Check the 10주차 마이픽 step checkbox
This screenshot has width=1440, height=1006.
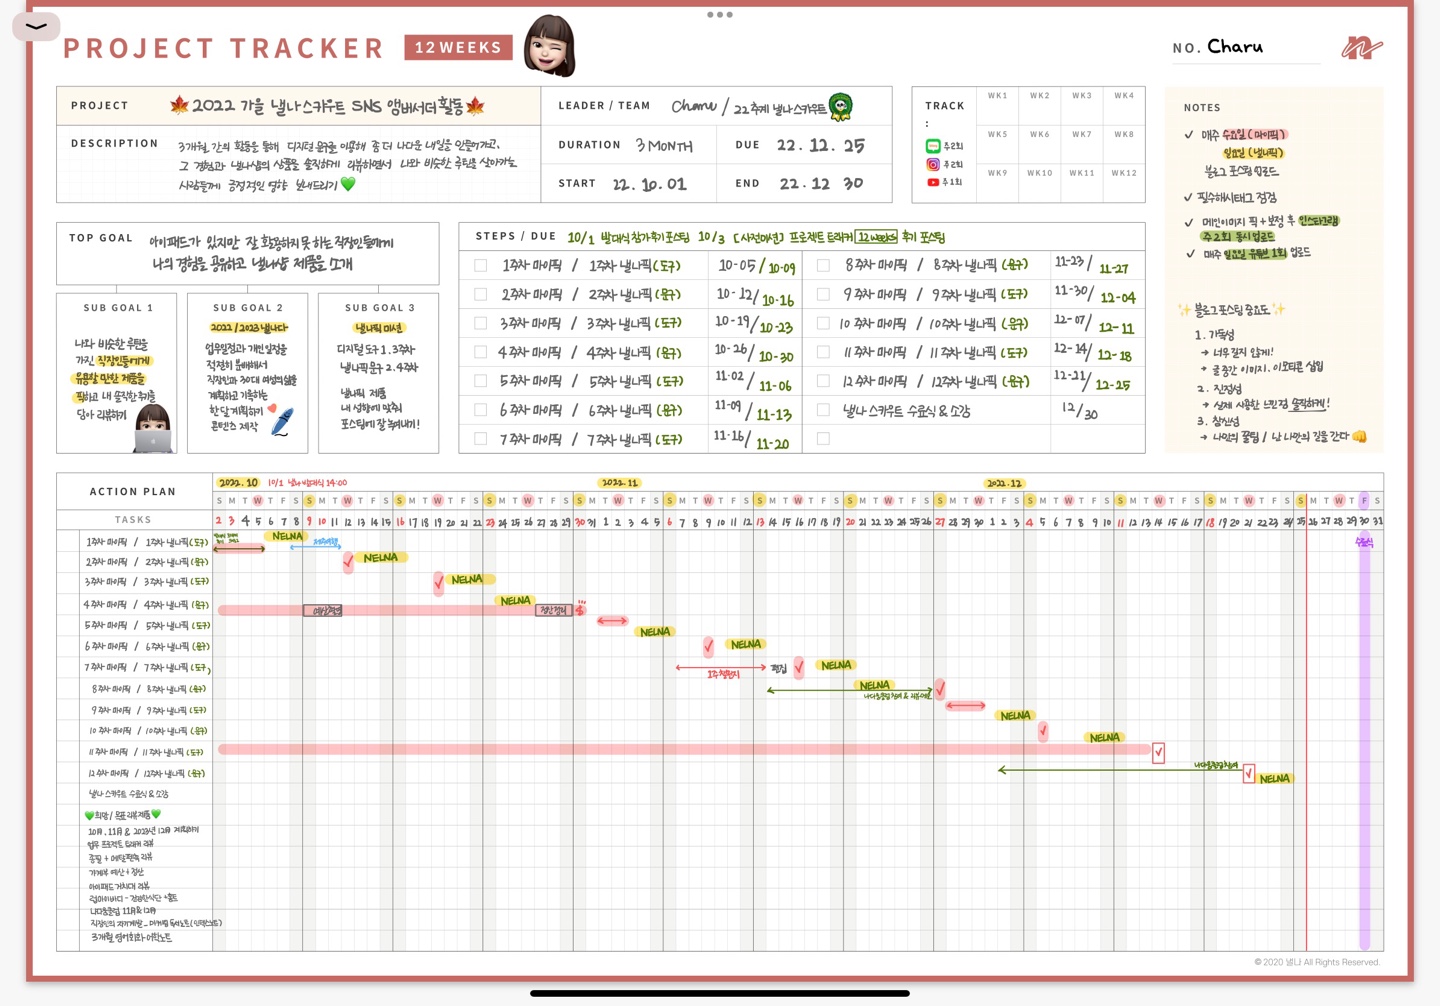pyautogui.click(x=823, y=324)
